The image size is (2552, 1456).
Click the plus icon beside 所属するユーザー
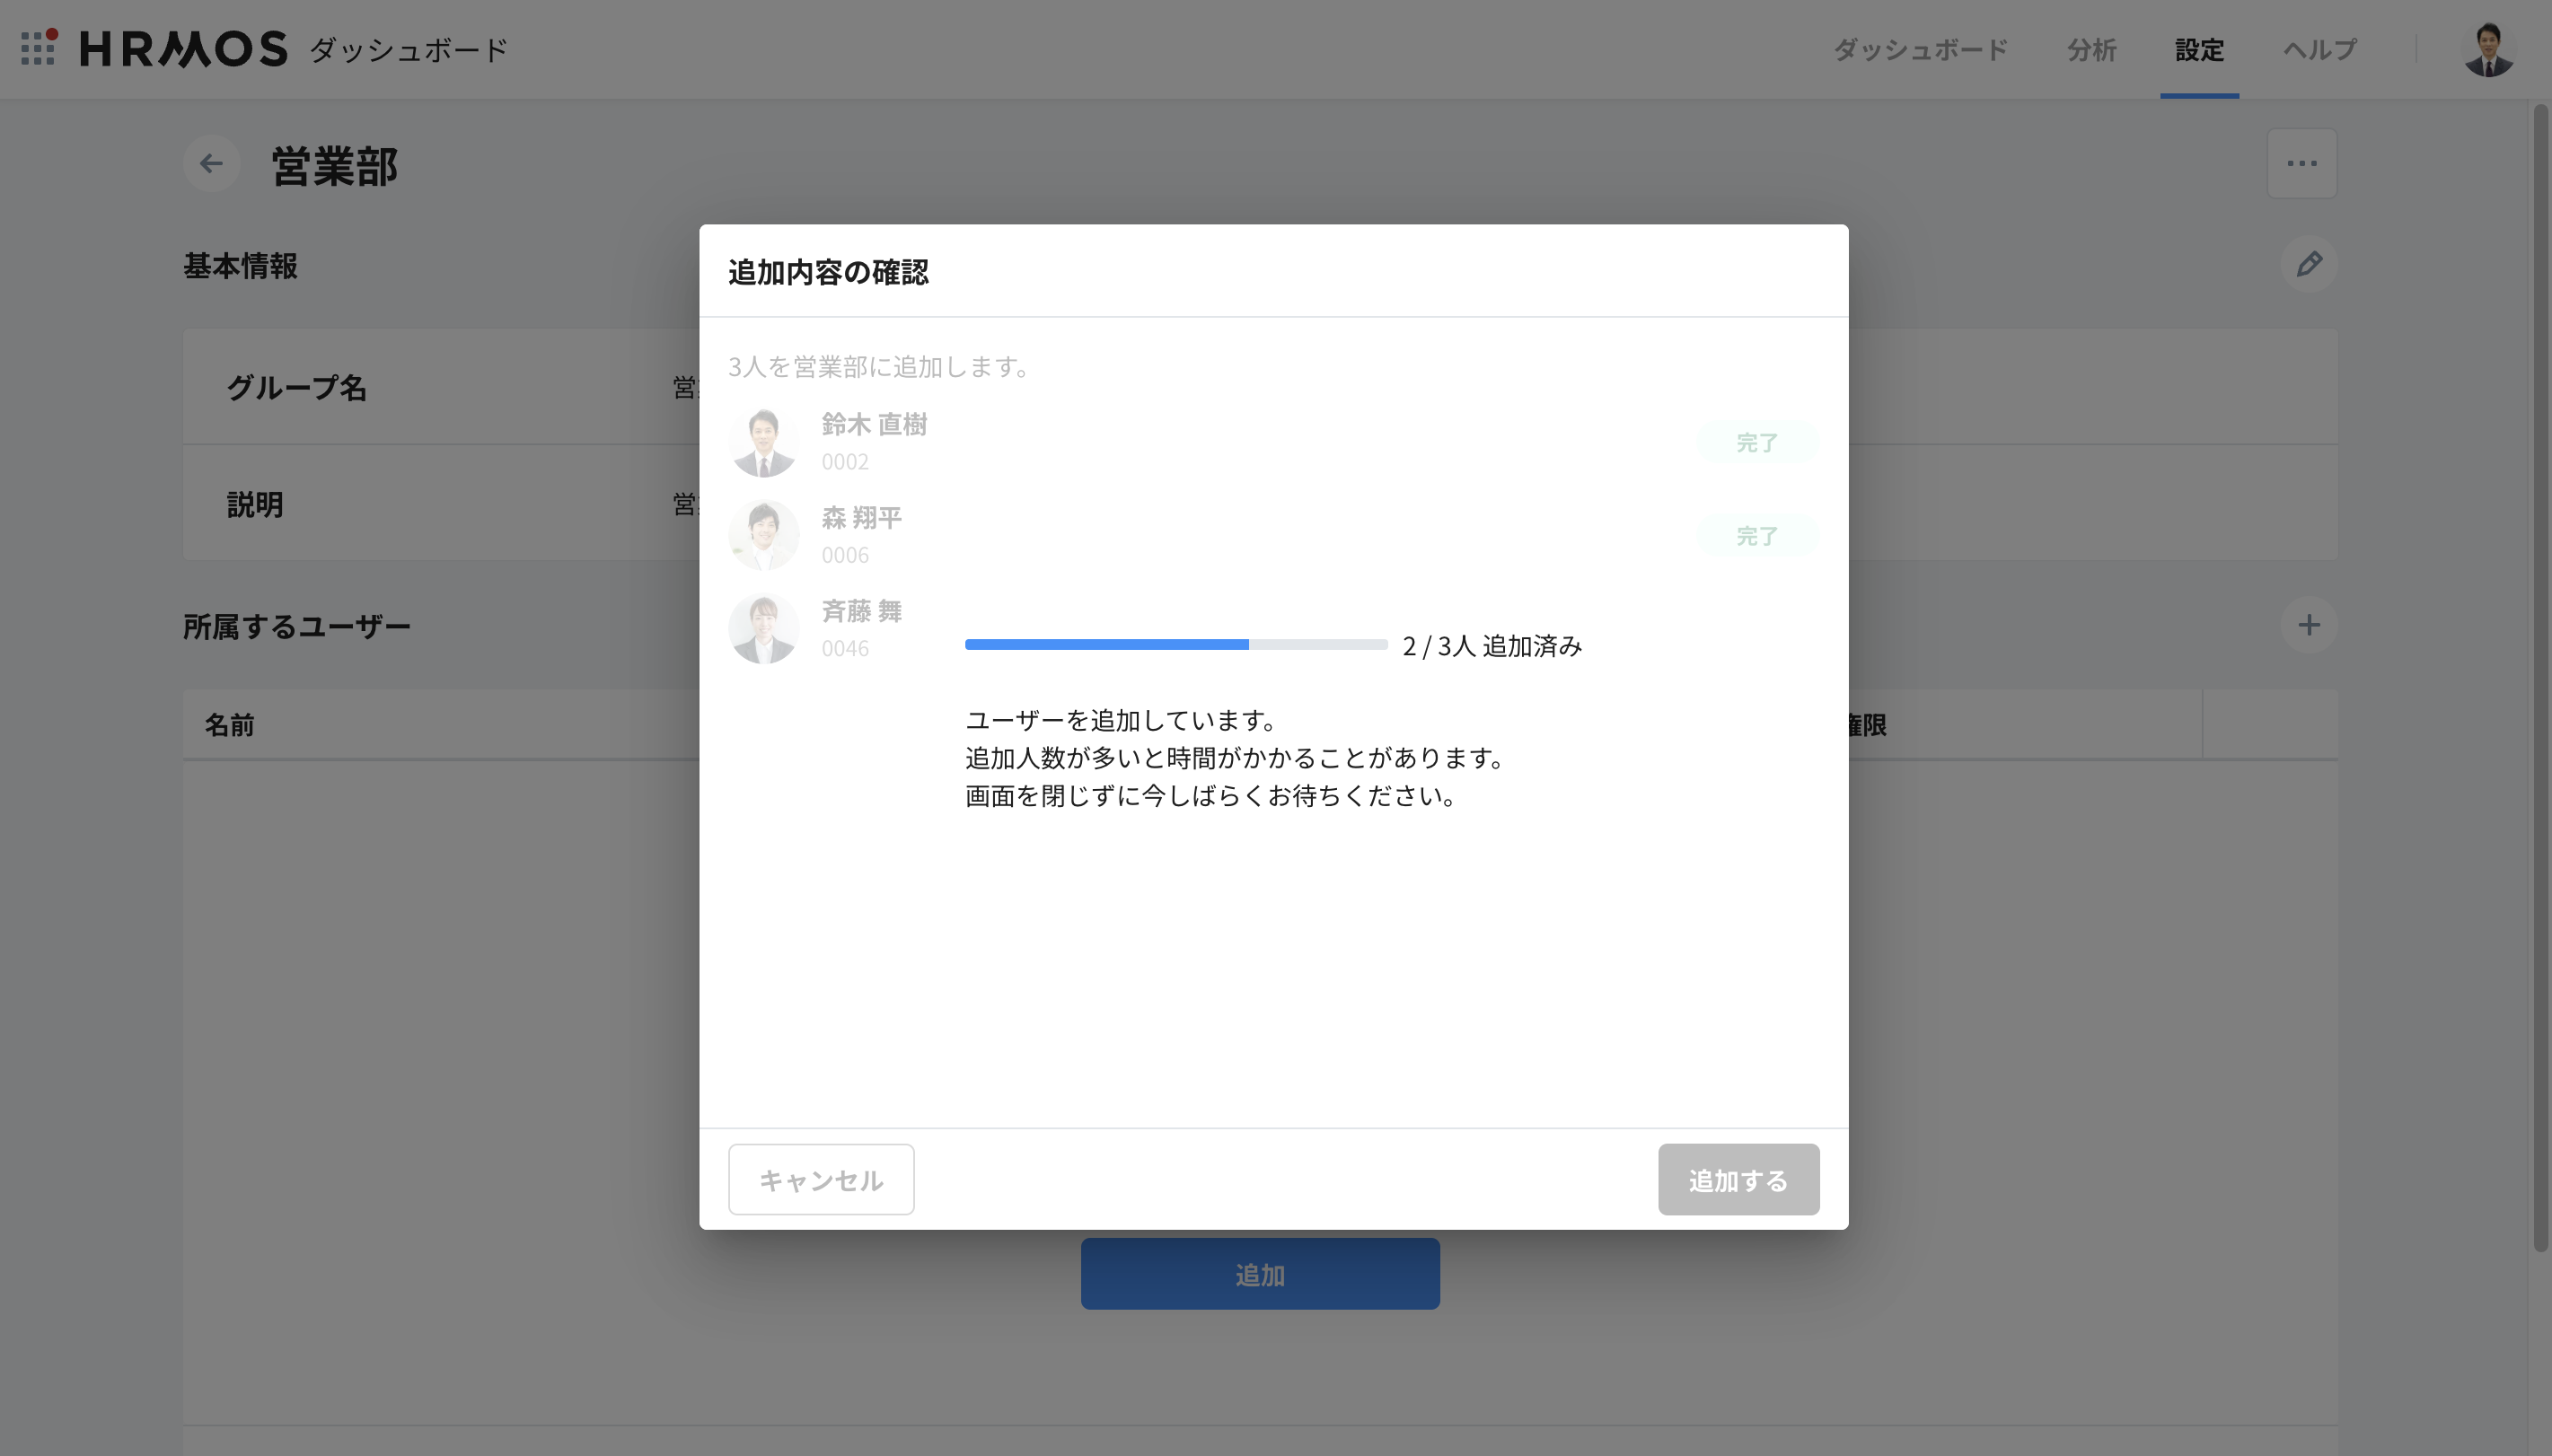tap(2308, 626)
